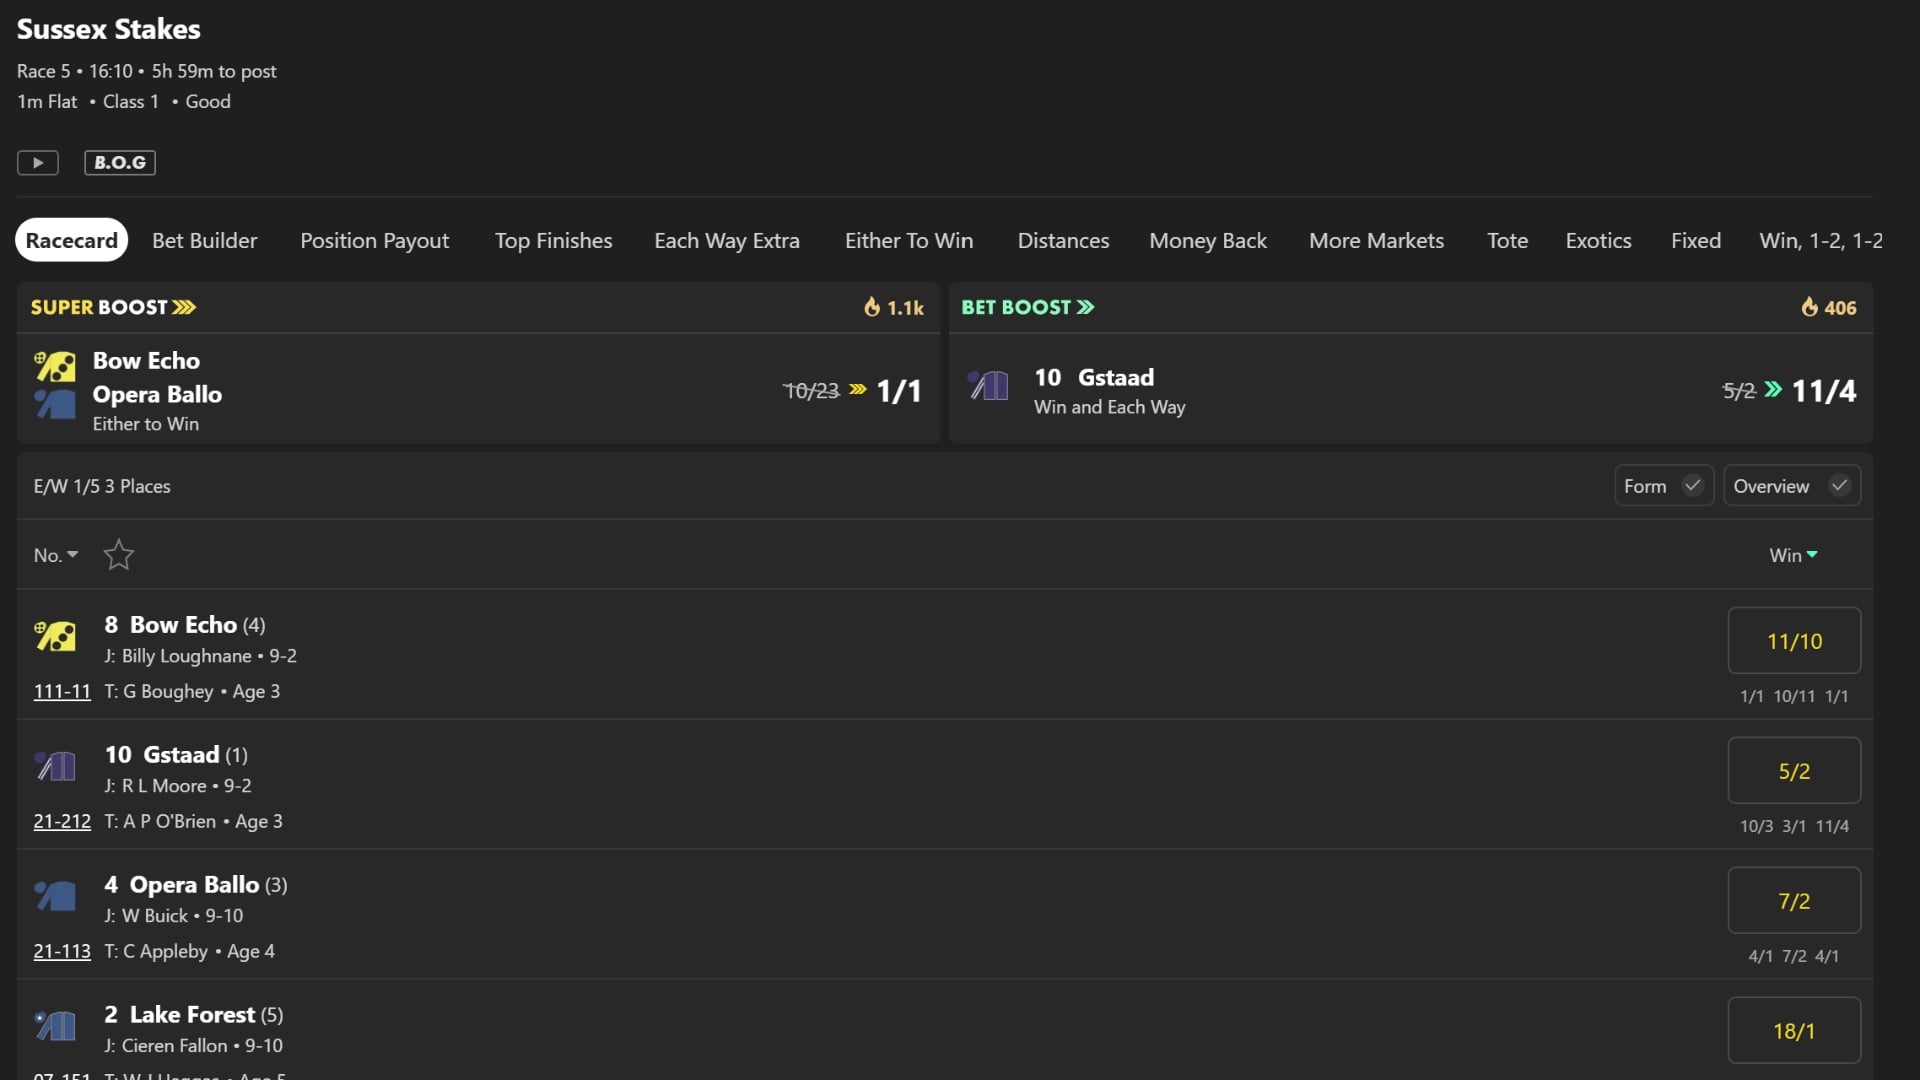Click trainer A P O'Brien text
1920x1080 pixels.
(169, 821)
